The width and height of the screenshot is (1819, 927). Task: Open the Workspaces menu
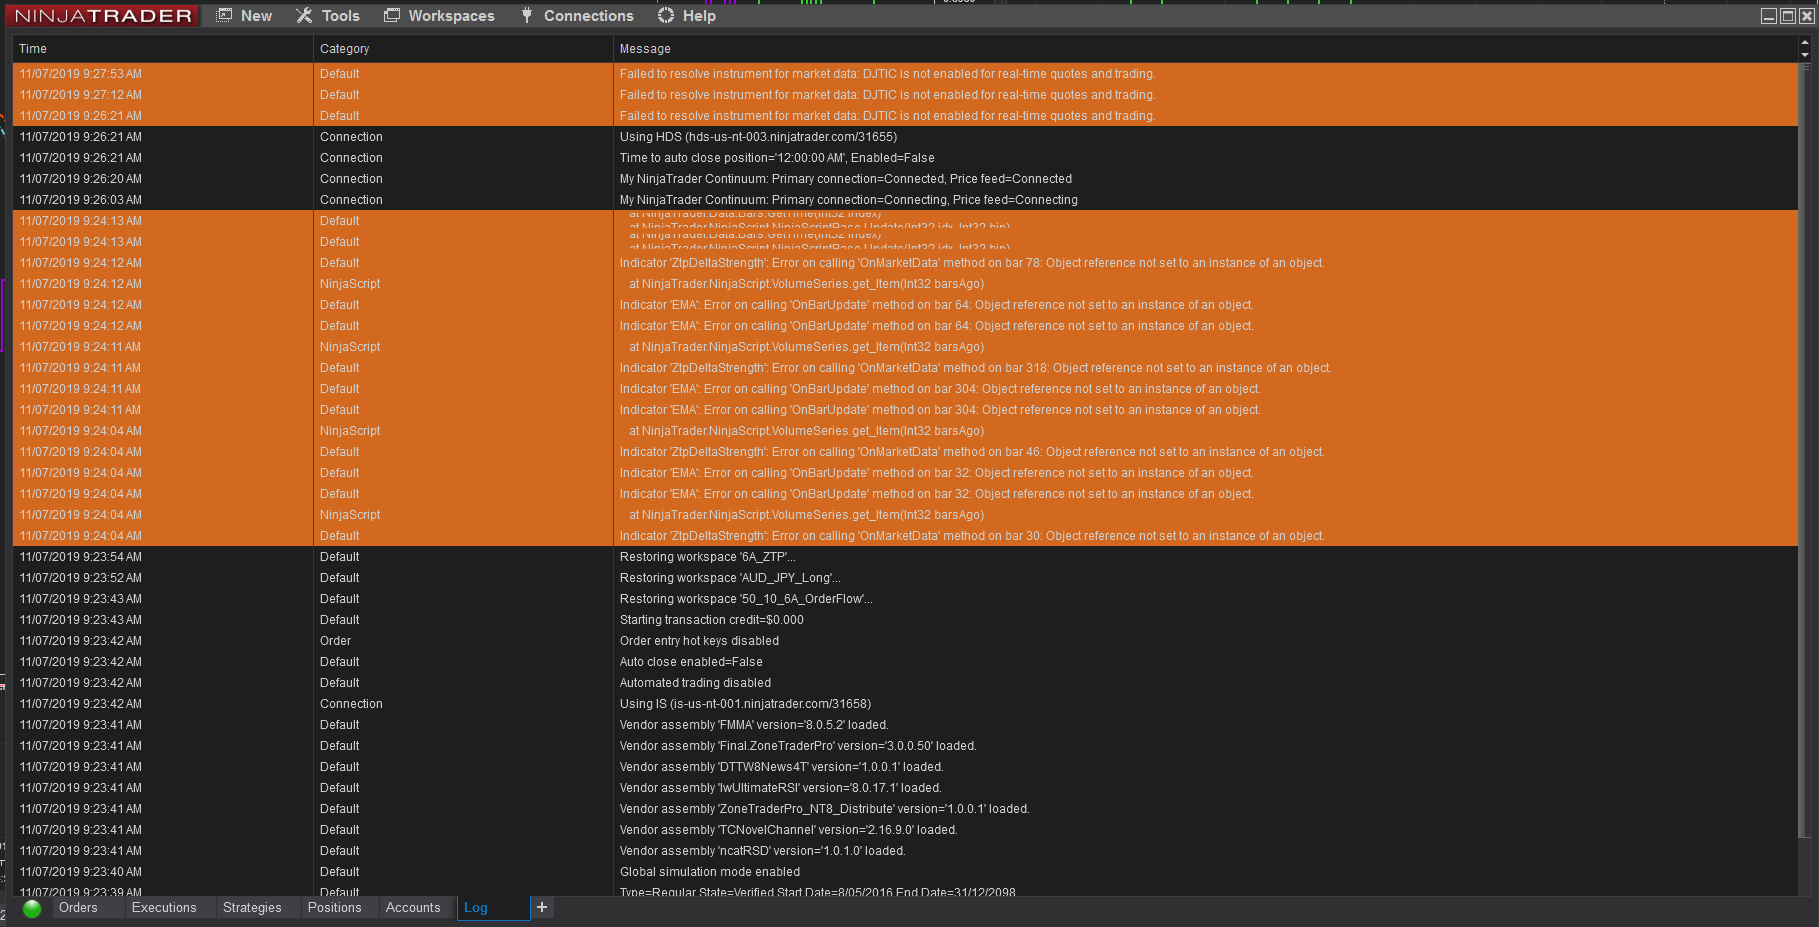440,16
